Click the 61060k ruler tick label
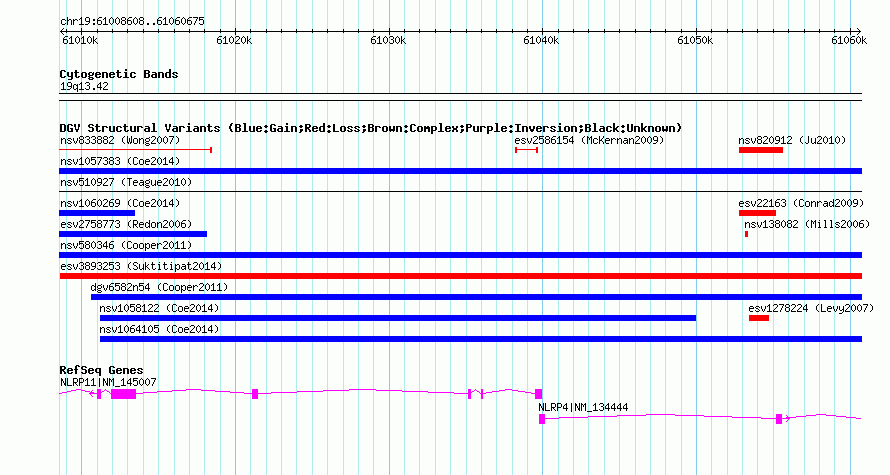The image size is (890, 475). (x=849, y=40)
